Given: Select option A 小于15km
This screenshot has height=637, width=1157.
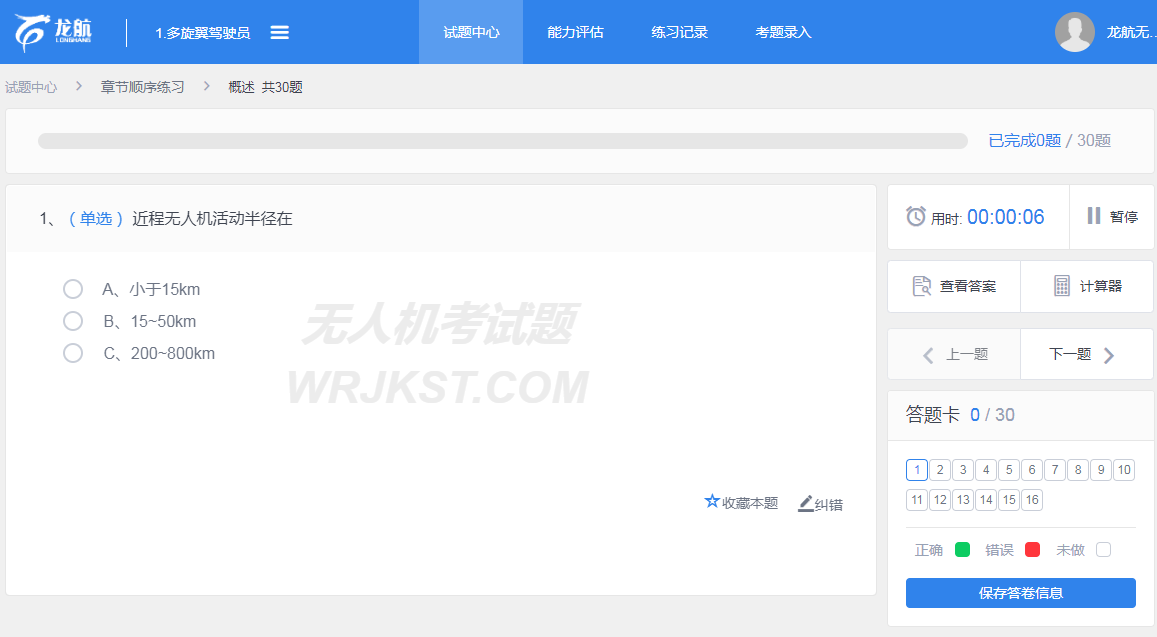Looking at the screenshot, I should (x=73, y=289).
